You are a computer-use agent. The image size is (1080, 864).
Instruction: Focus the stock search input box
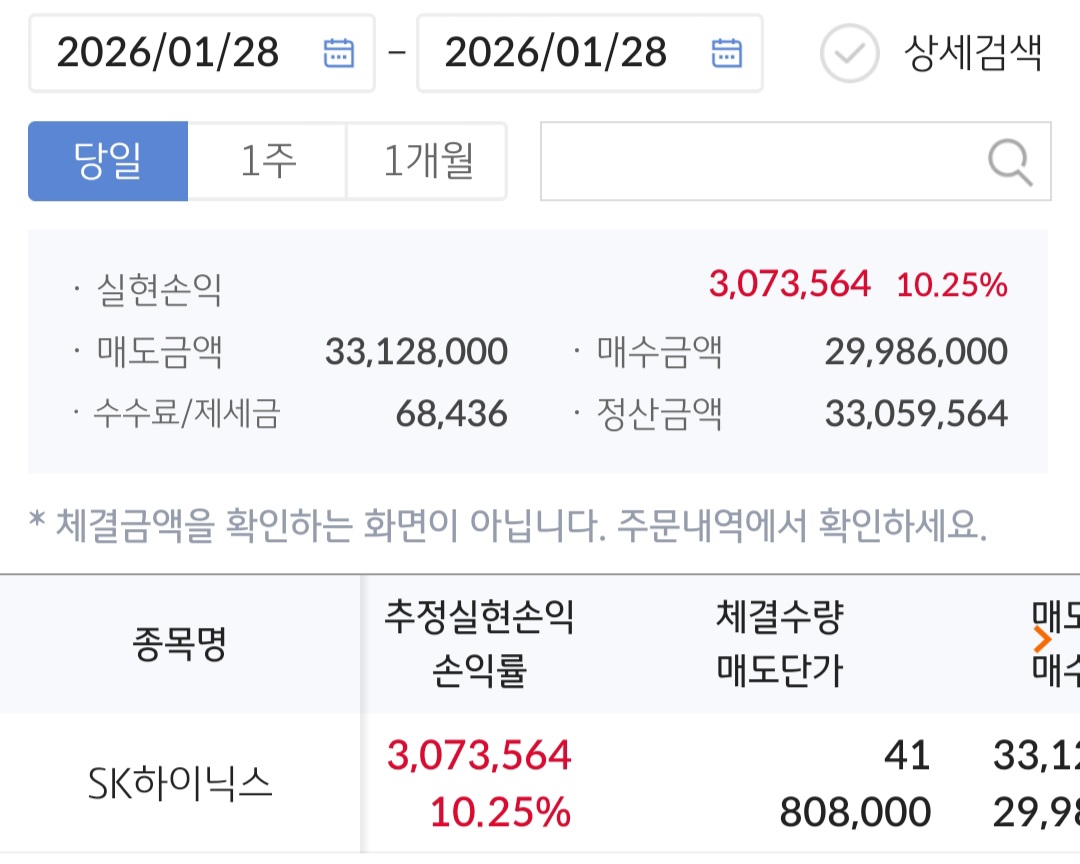click(760, 162)
